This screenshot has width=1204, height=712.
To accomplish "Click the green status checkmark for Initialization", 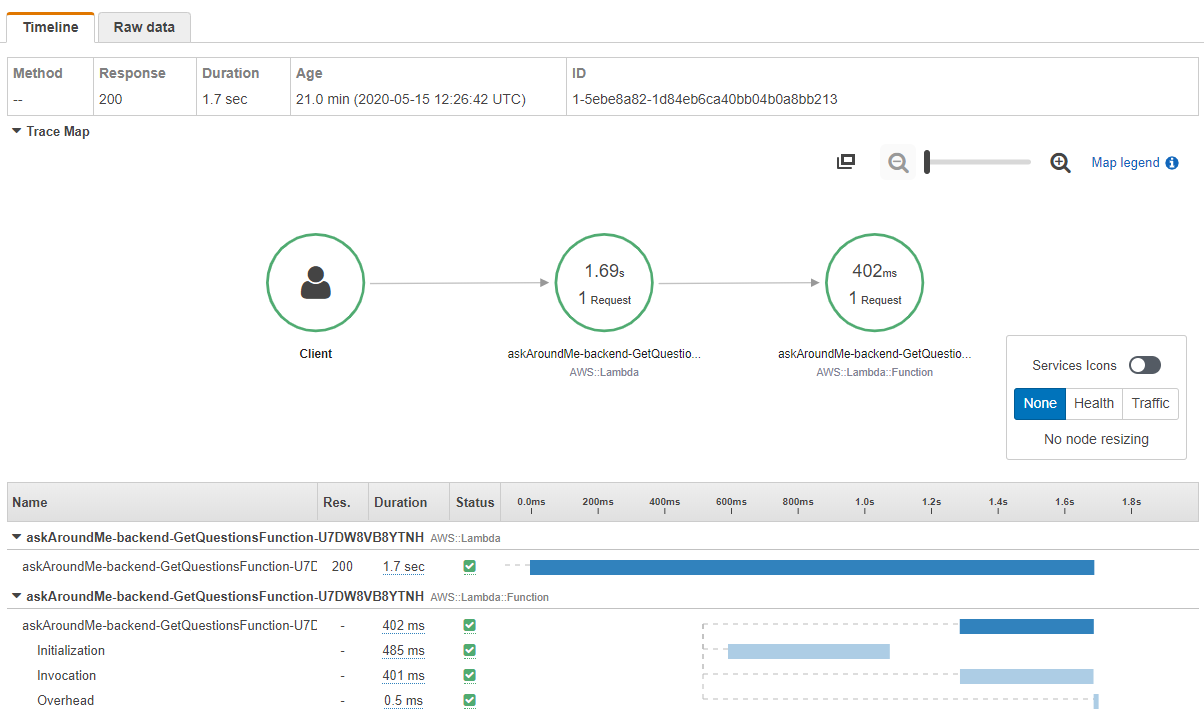I will tap(469, 650).
